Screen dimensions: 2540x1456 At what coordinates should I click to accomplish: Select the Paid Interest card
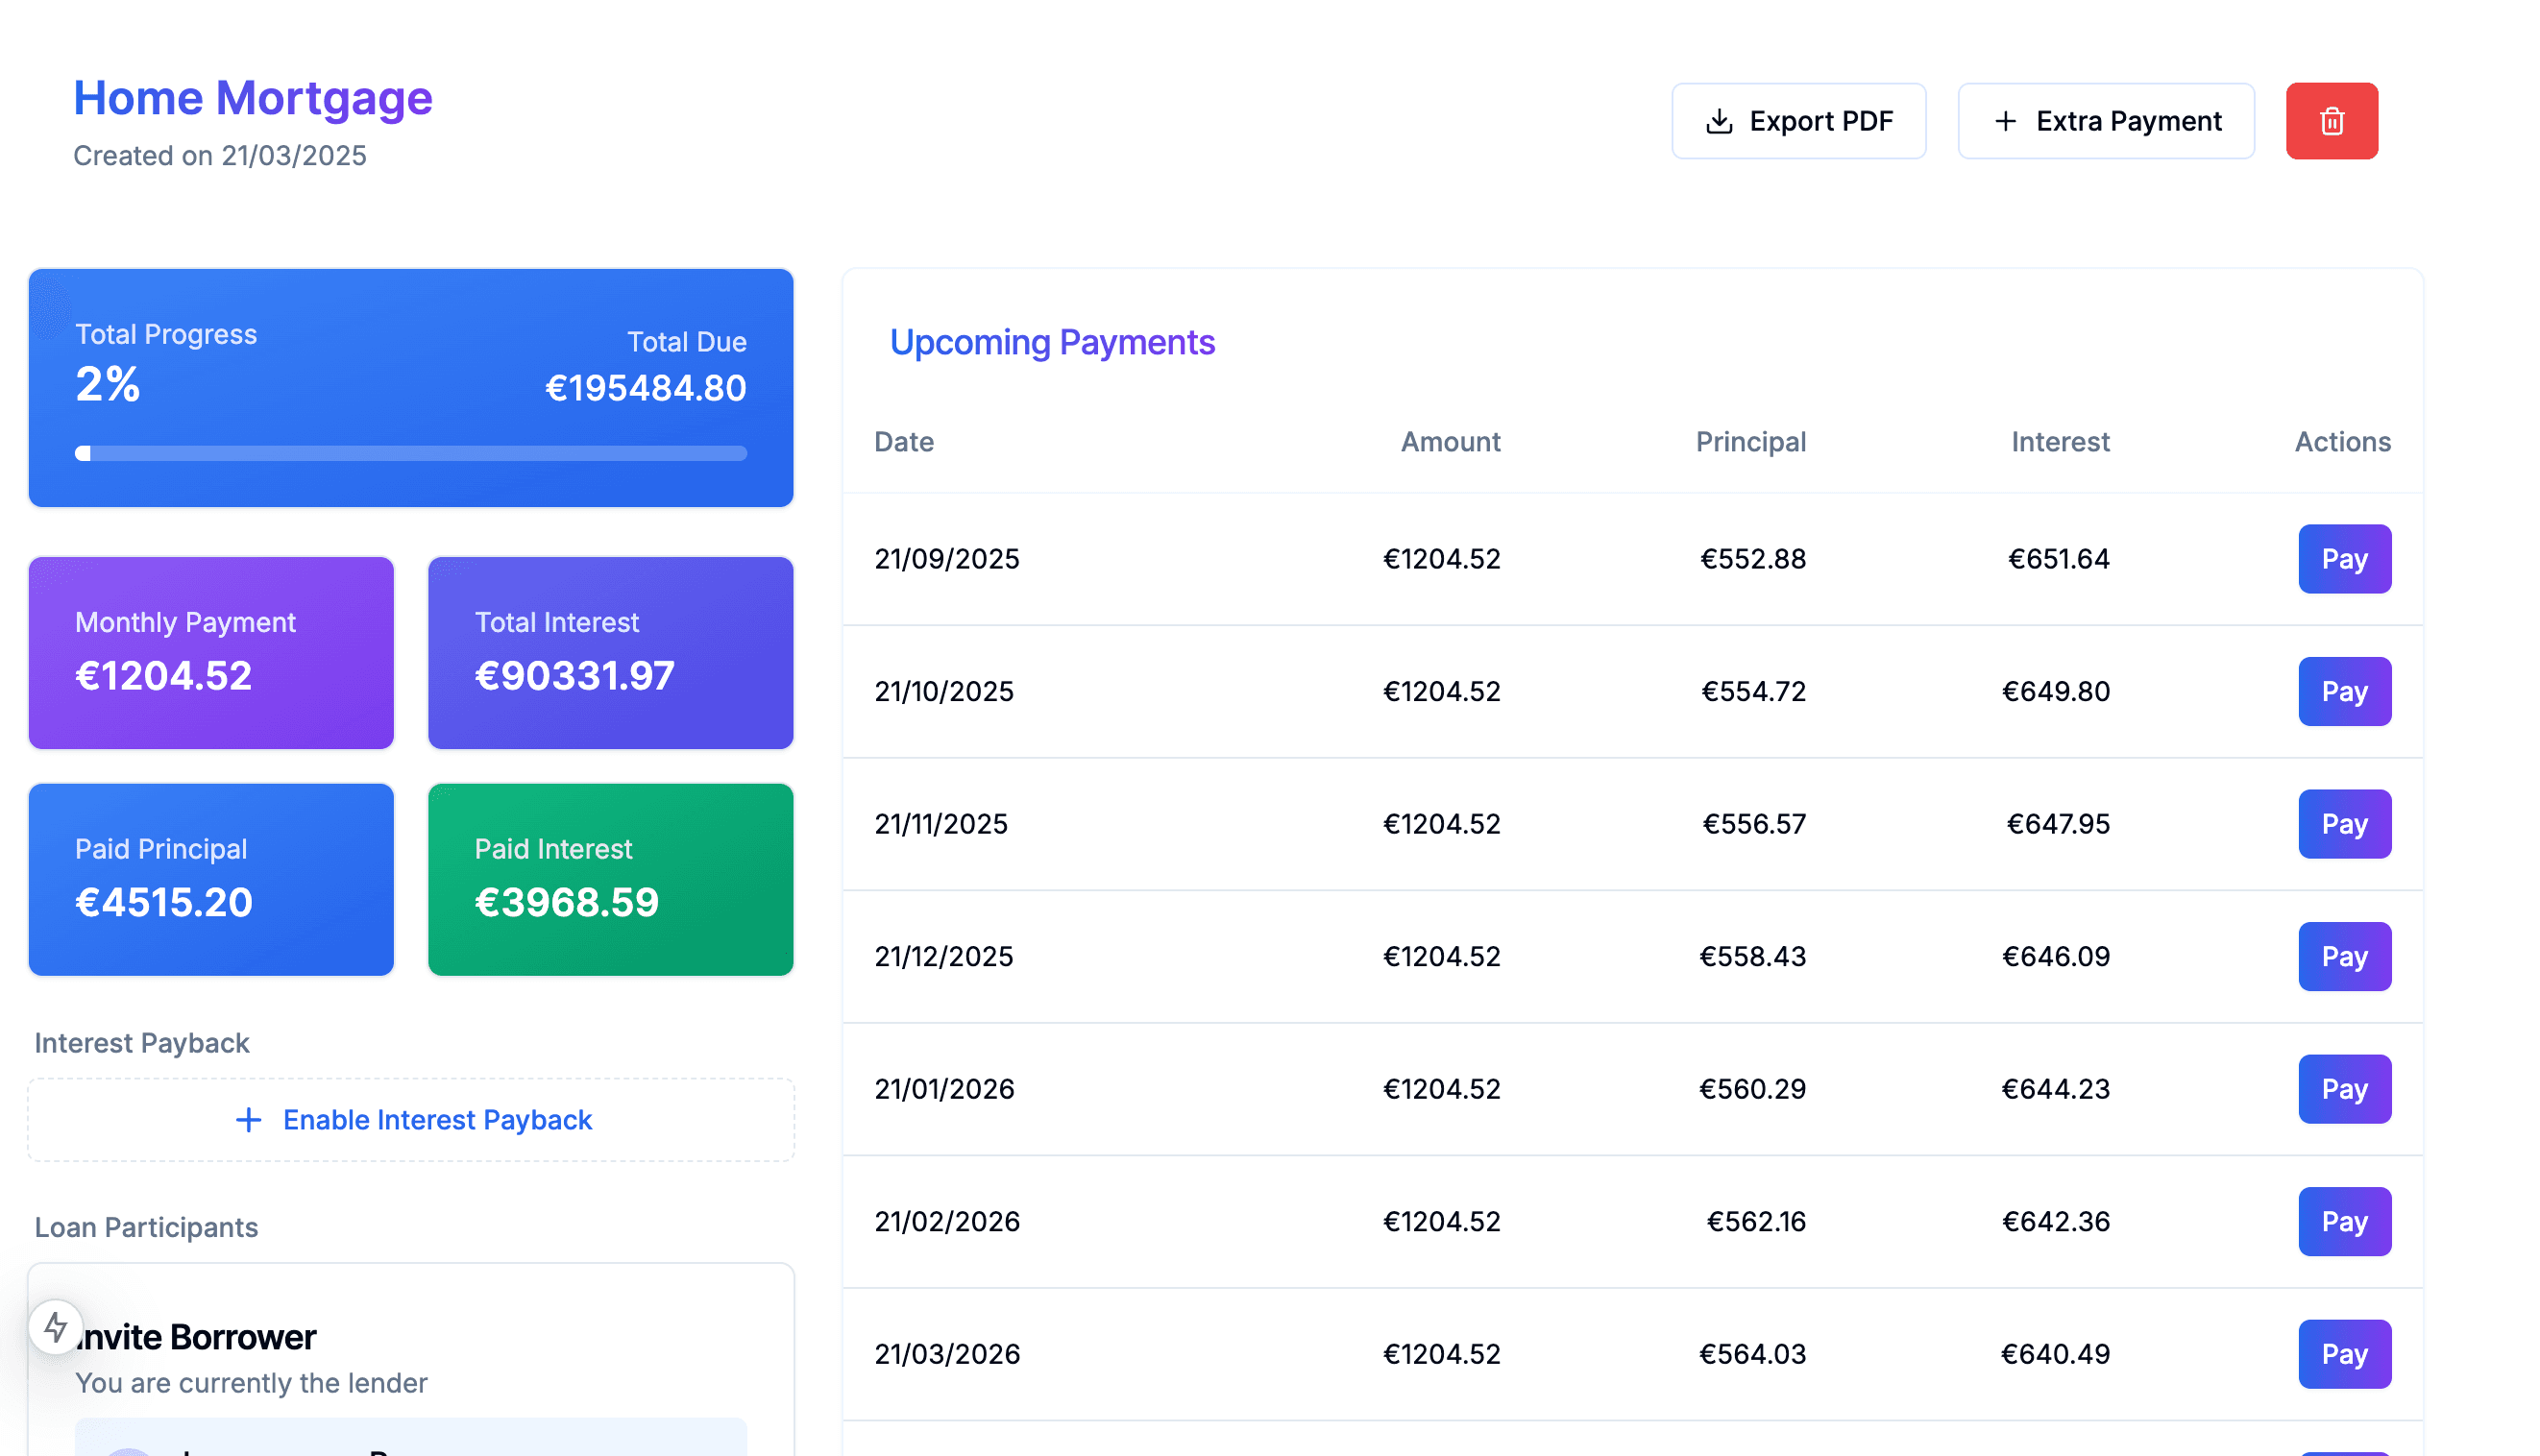[610, 879]
